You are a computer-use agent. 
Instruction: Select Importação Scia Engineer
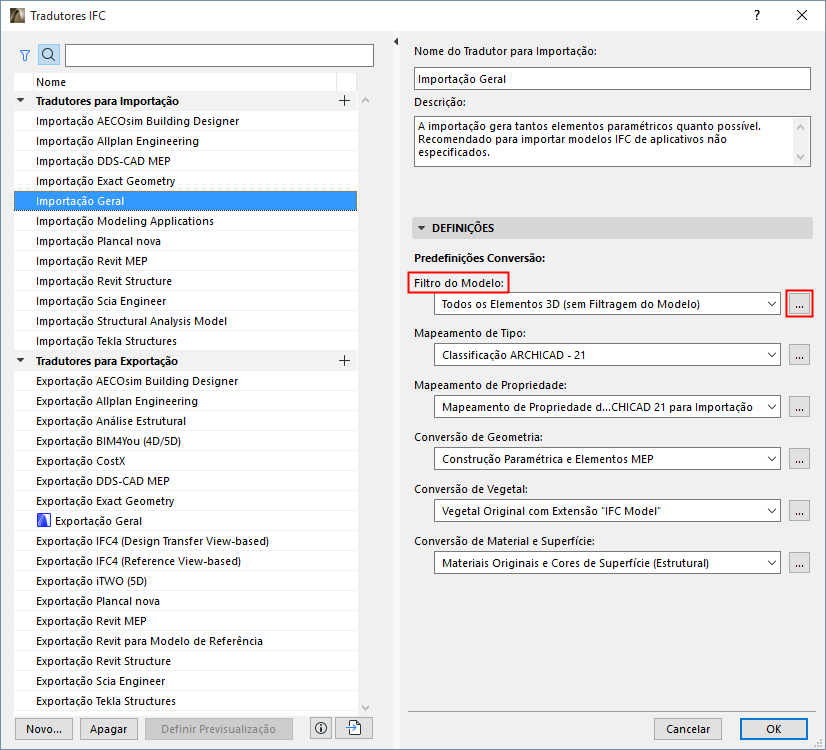[185, 301]
